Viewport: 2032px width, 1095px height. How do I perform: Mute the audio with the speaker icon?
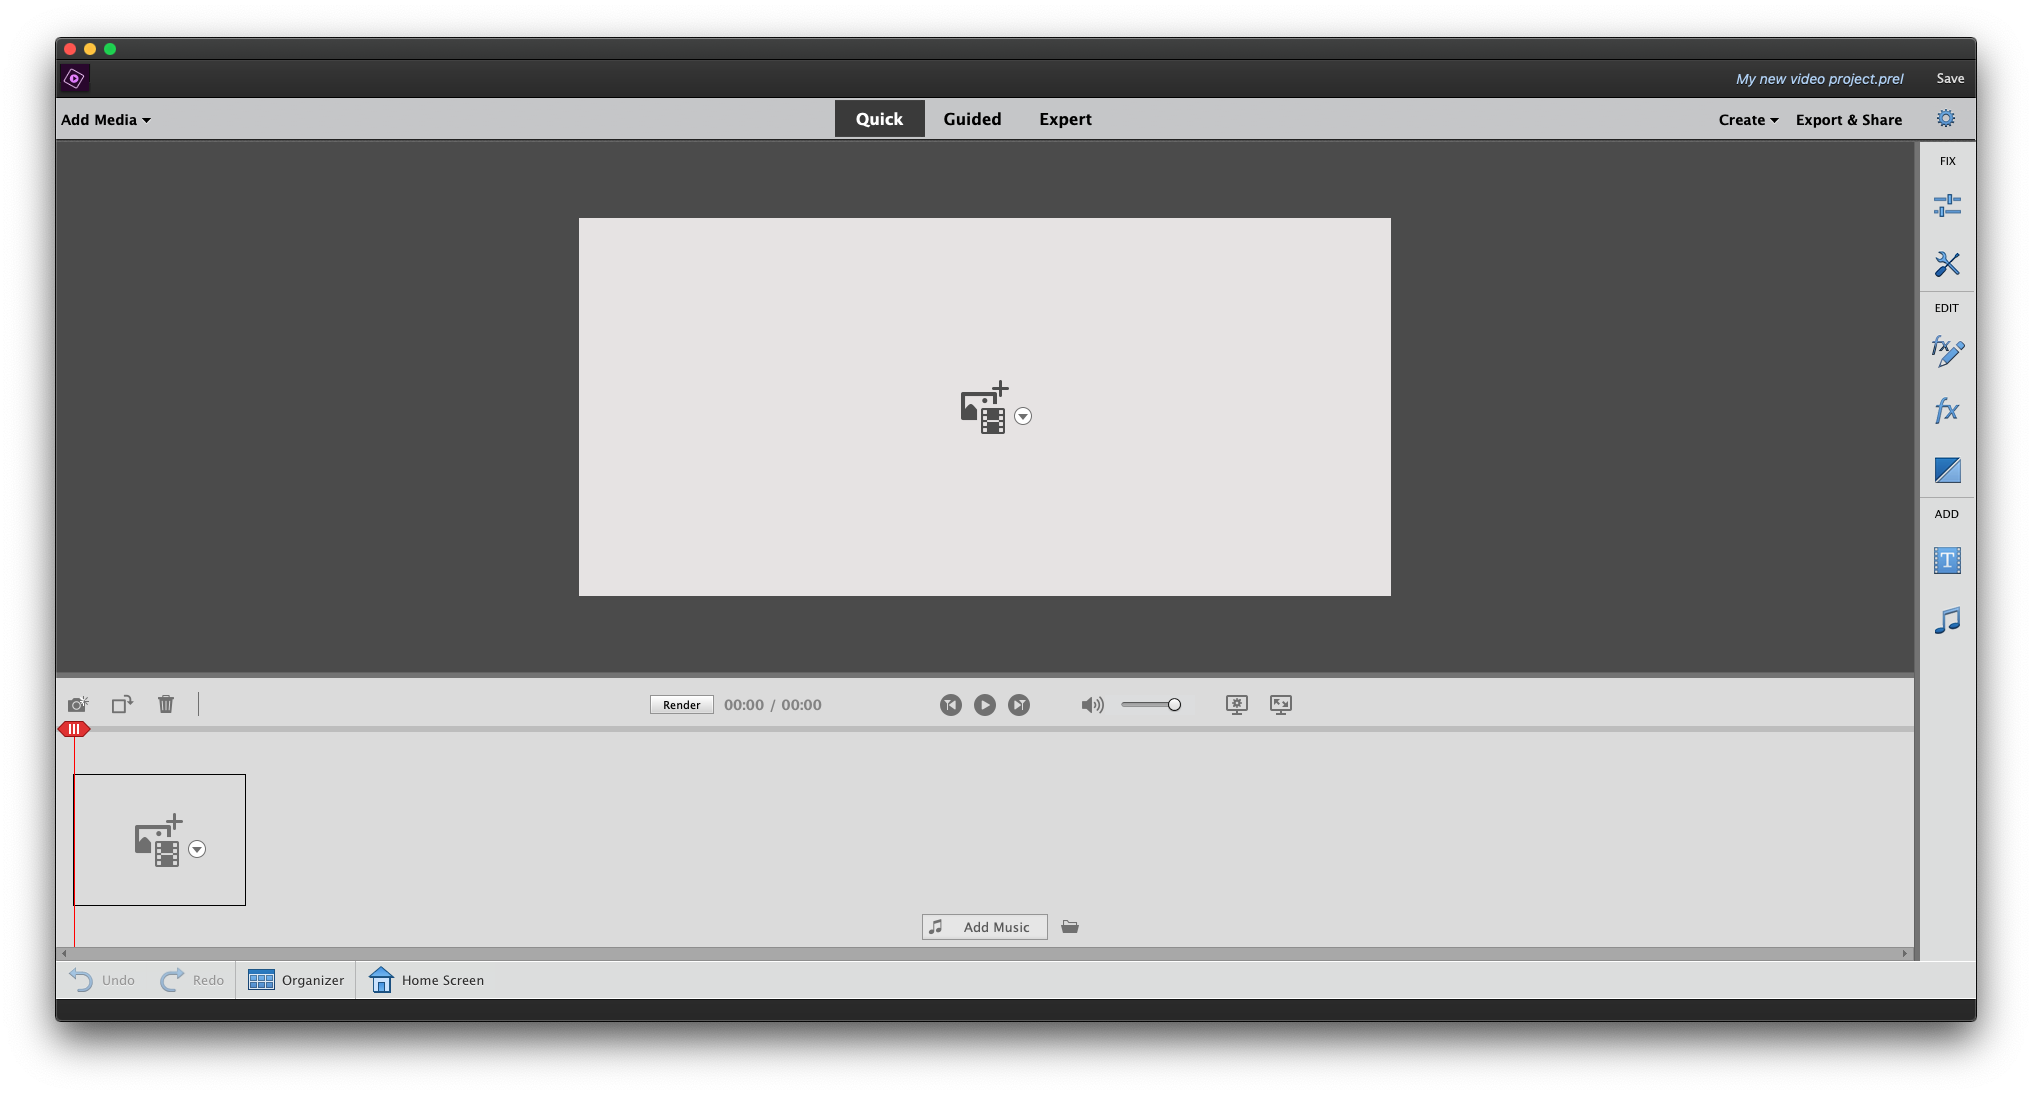(1092, 704)
